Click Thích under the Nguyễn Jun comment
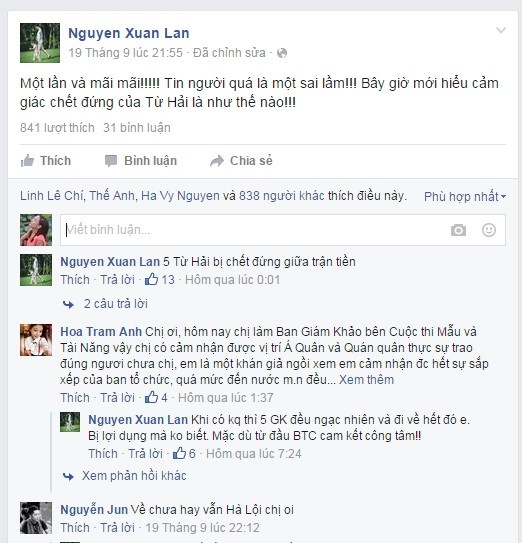 click(x=75, y=527)
